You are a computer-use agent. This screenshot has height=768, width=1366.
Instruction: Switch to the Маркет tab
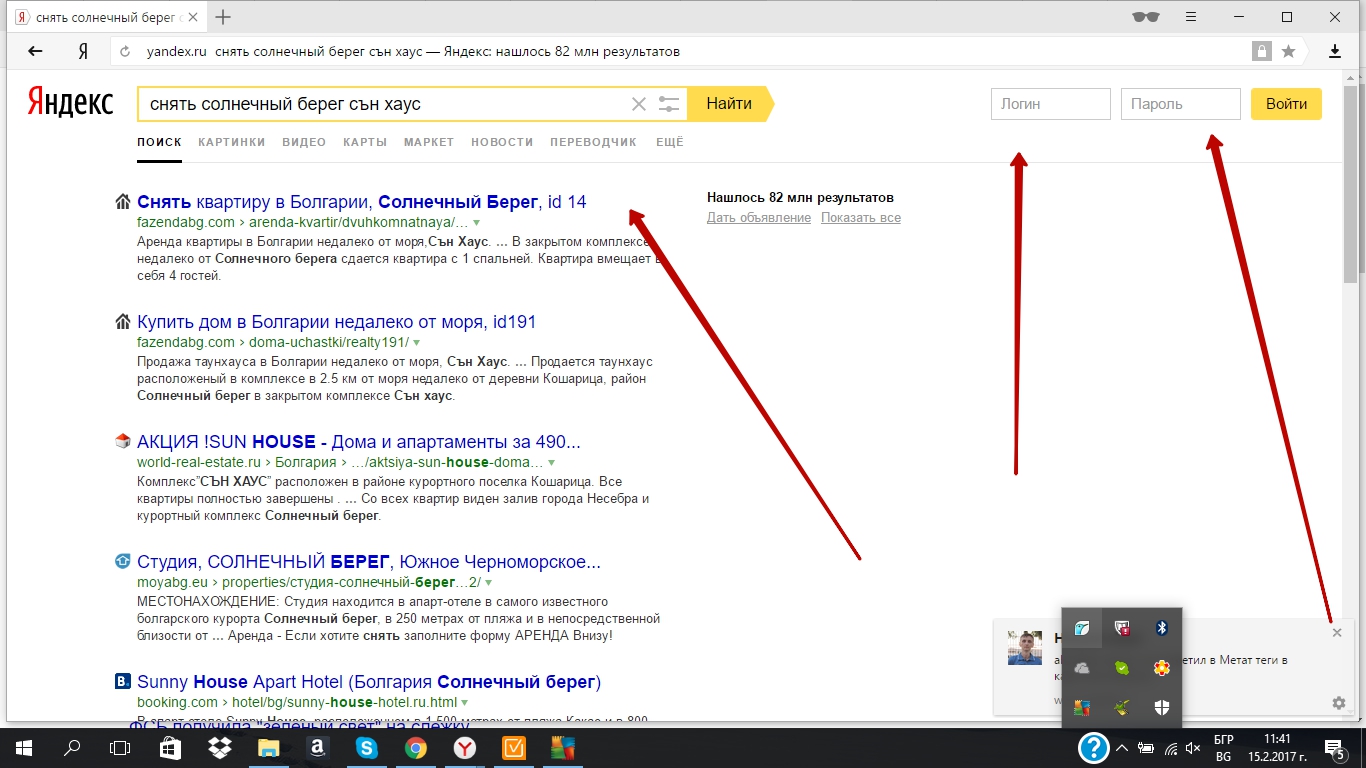(x=429, y=142)
